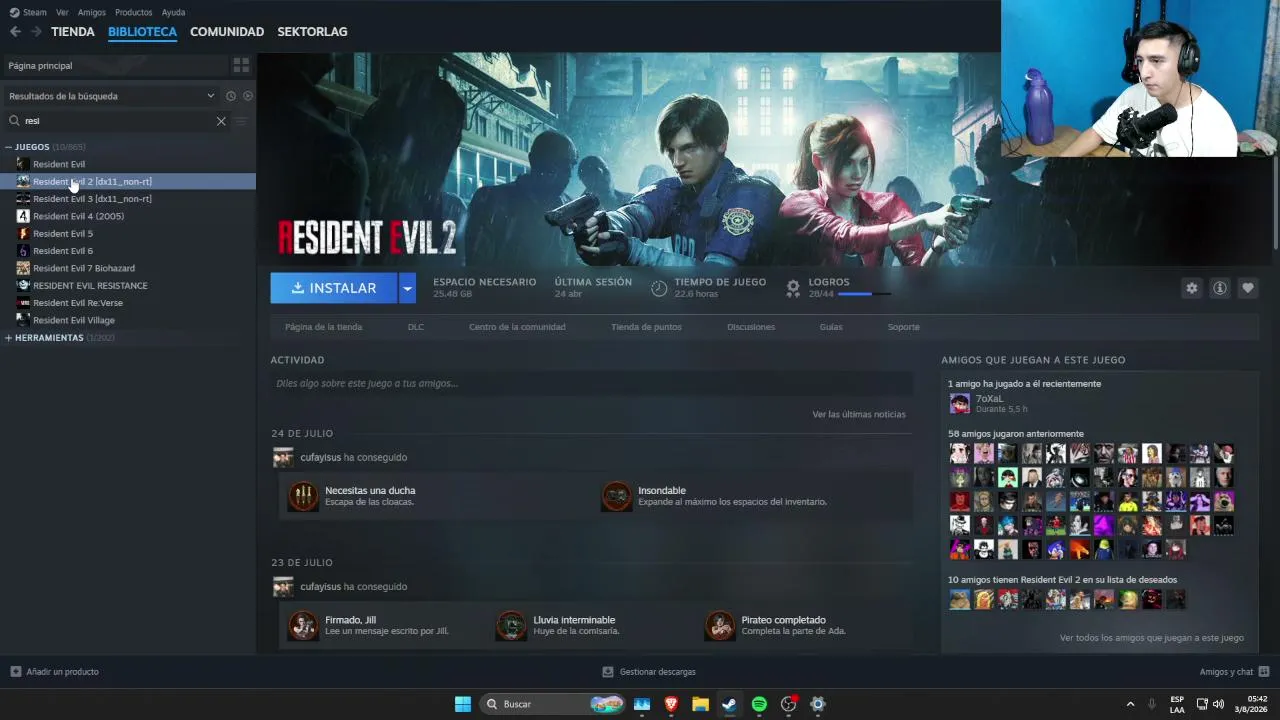Viewport: 1280px width, 720px height.
Task: Open the SEKTORLAG profile tab
Action: [312, 32]
